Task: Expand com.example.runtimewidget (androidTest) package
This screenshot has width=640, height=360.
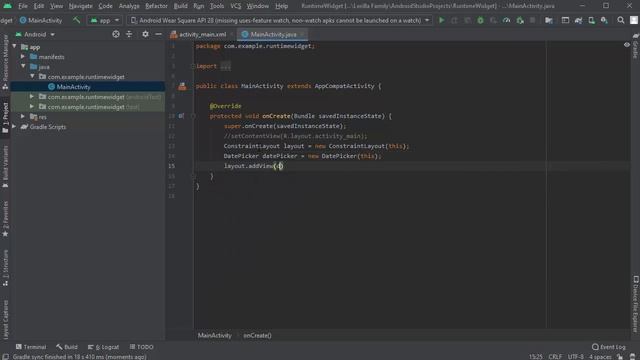Action: [x=32, y=97]
